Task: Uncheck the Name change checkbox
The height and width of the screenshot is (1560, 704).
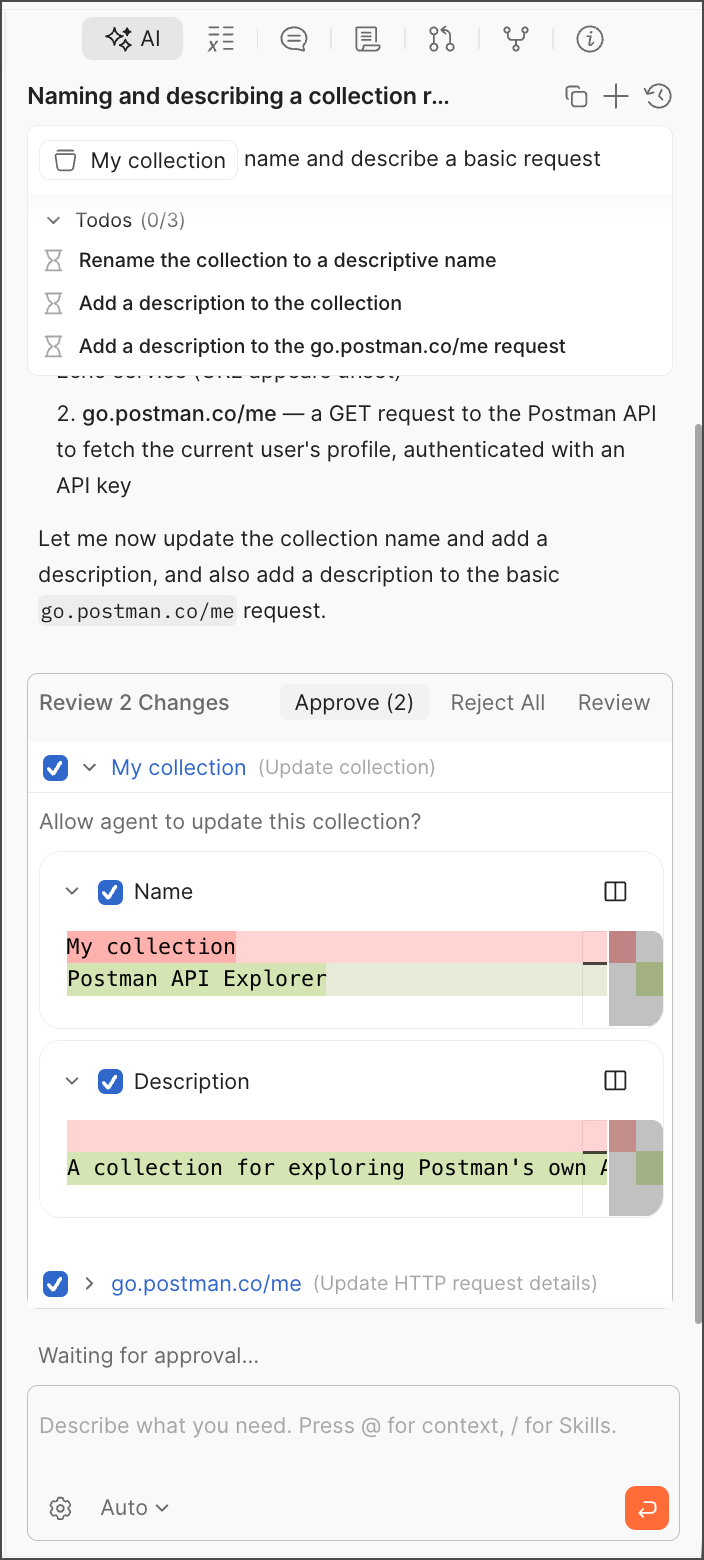Action: 110,892
